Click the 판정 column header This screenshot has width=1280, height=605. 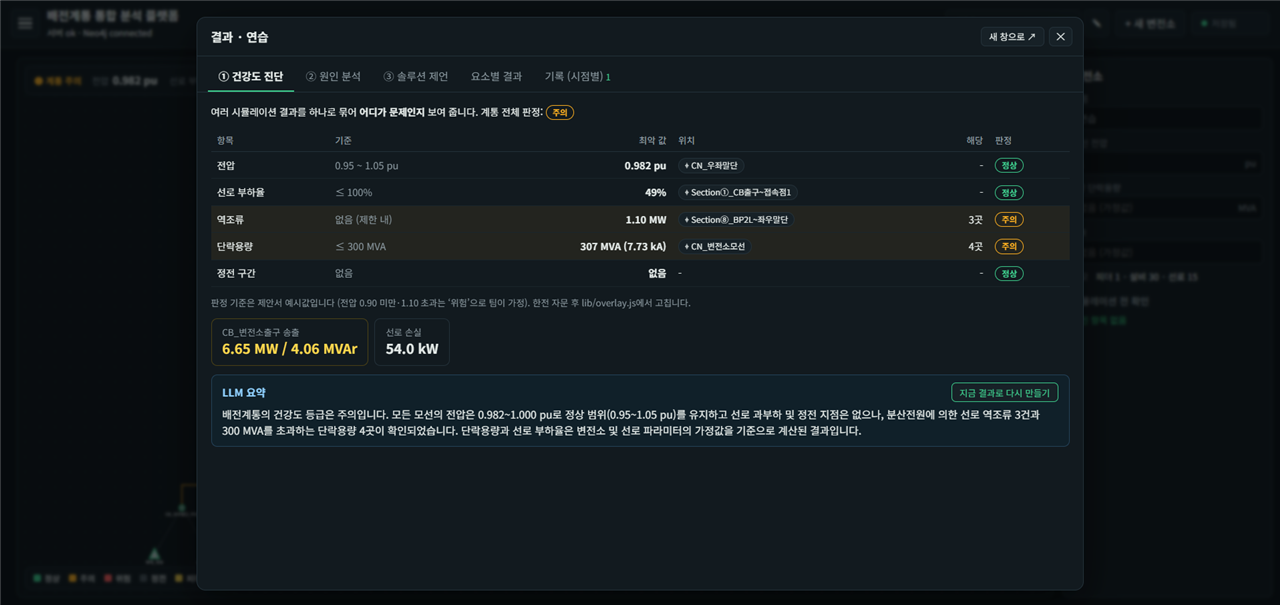[1004, 141]
